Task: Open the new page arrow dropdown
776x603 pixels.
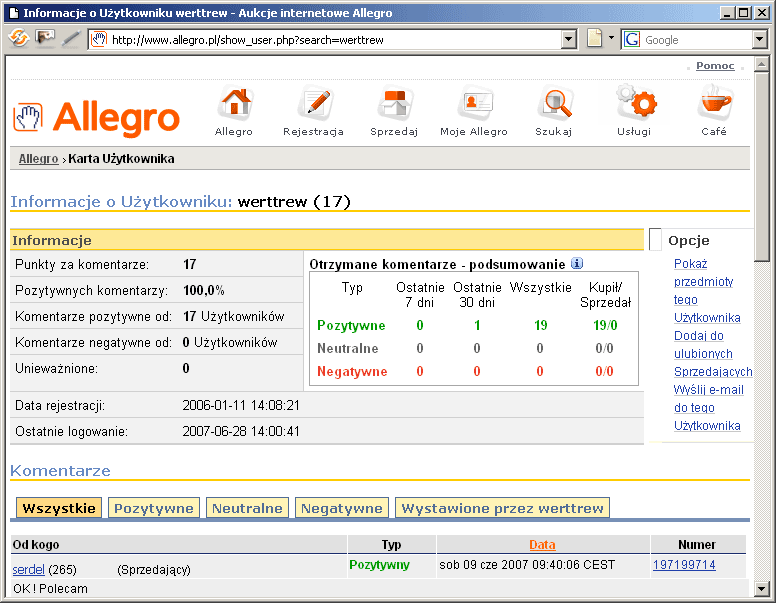Action: pos(611,38)
